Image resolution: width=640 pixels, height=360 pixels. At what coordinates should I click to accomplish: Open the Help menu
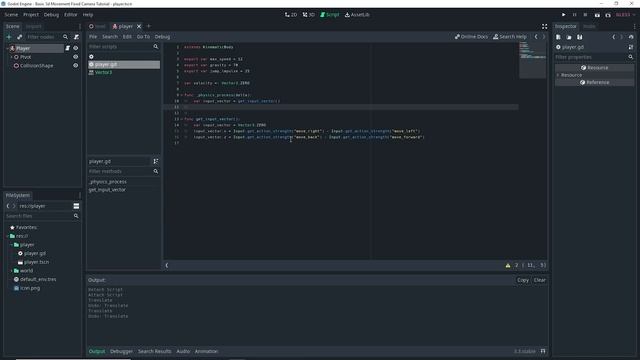[x=88, y=15]
